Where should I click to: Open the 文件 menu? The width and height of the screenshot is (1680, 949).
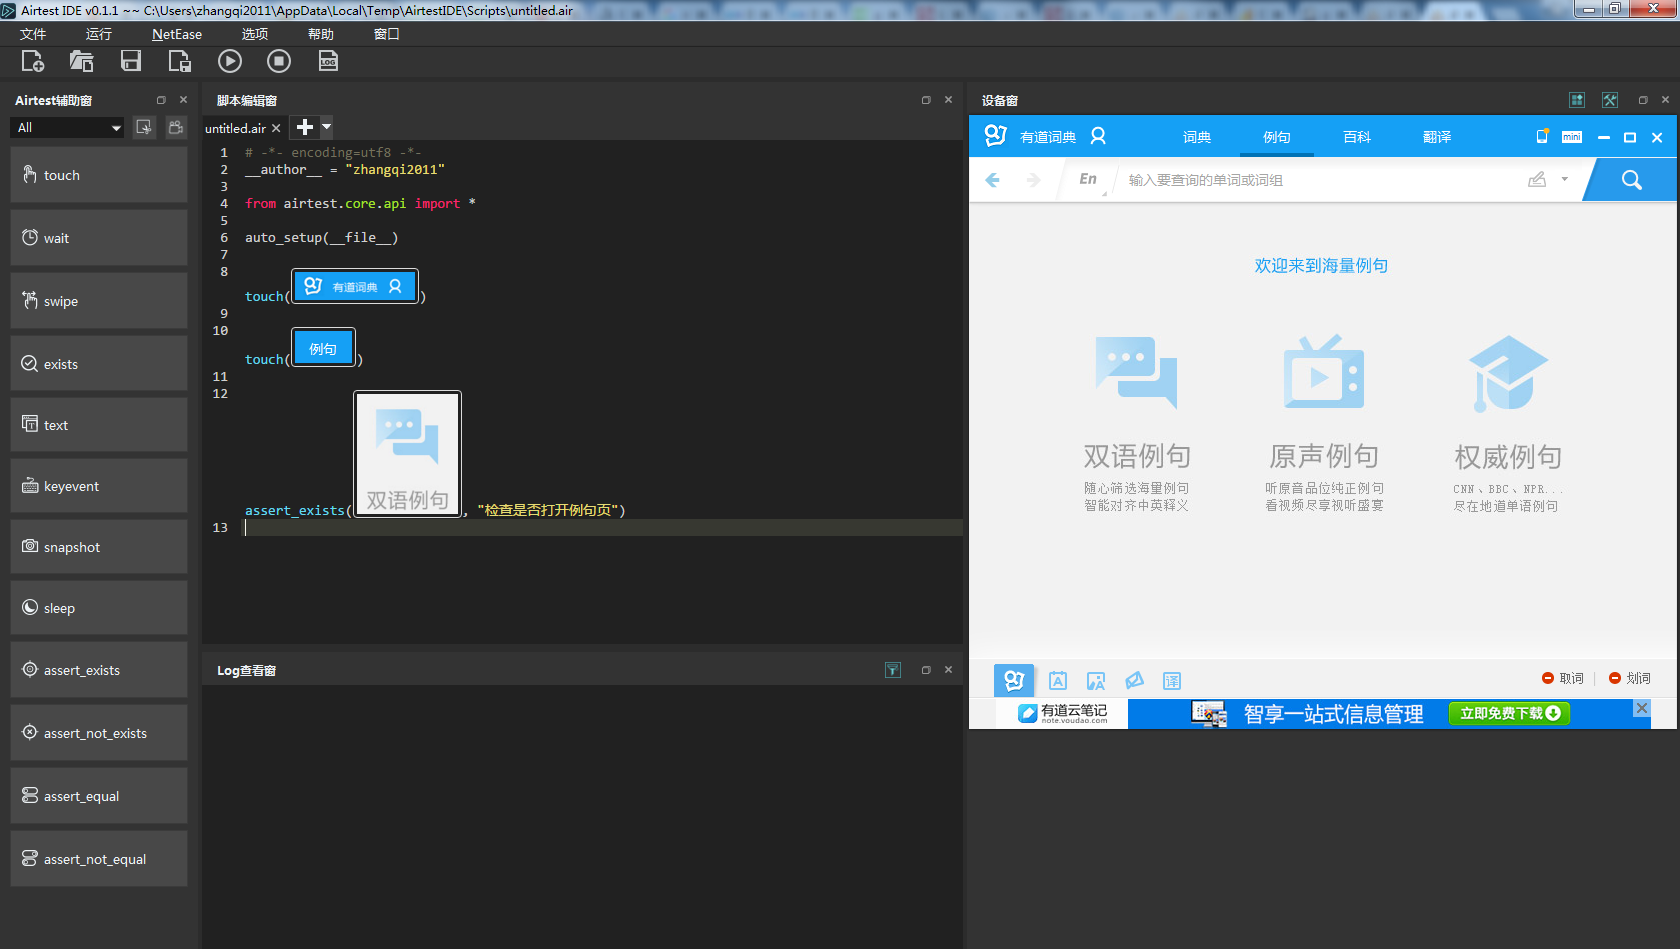[33, 34]
